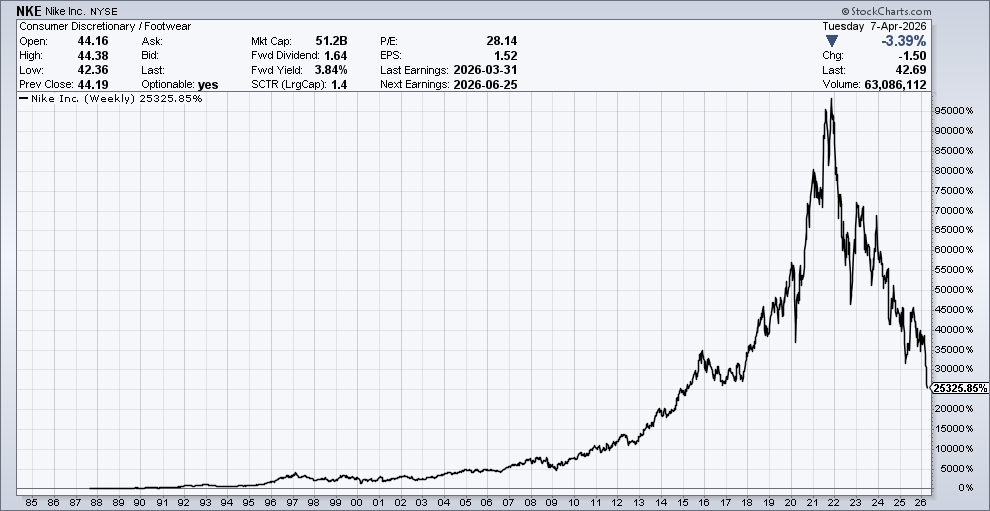
Task: Click the 95000% label on the y-axis
Action: click(x=952, y=110)
